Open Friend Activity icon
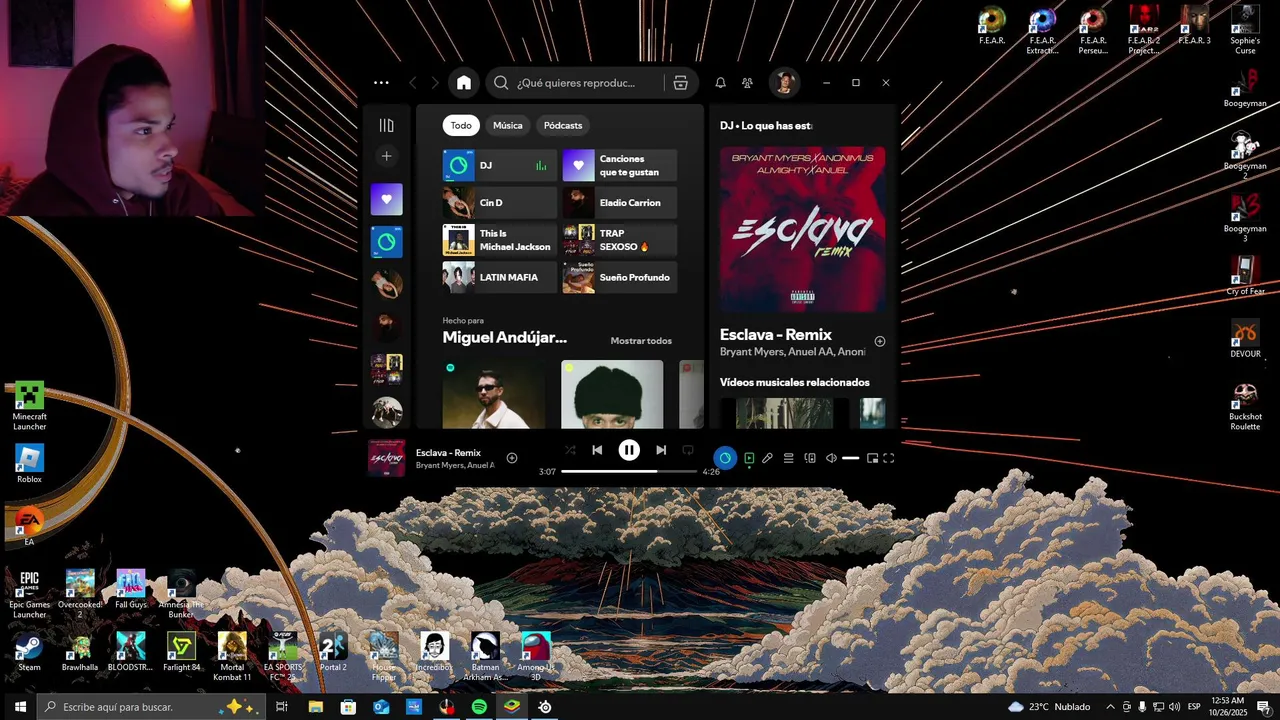Viewport: 1280px width, 720px height. point(747,83)
